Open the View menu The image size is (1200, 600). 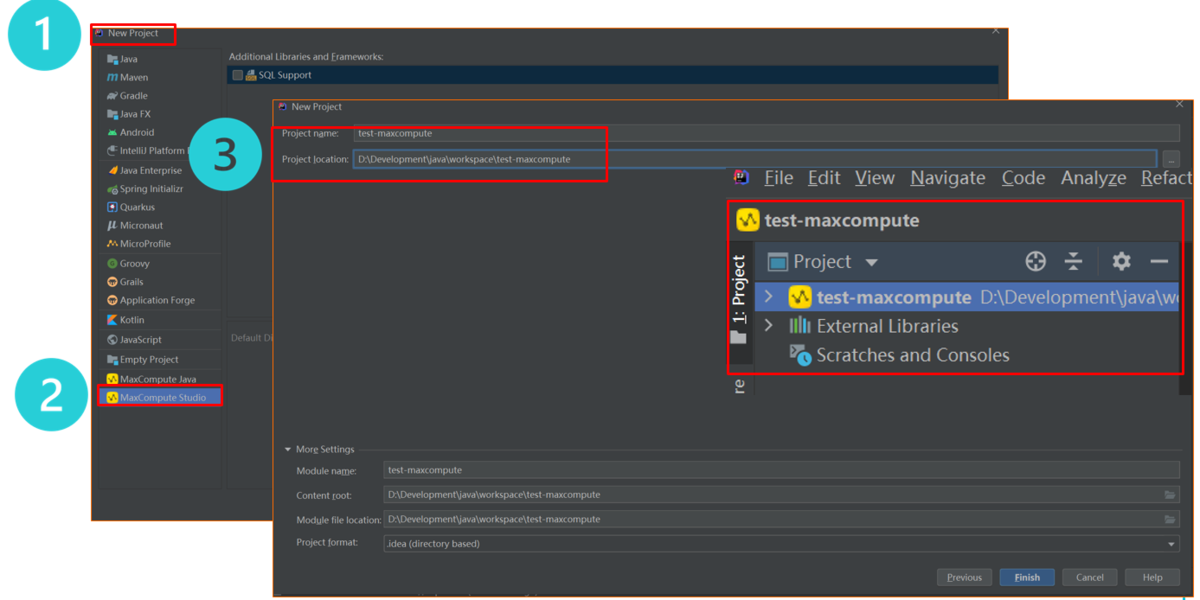point(875,178)
